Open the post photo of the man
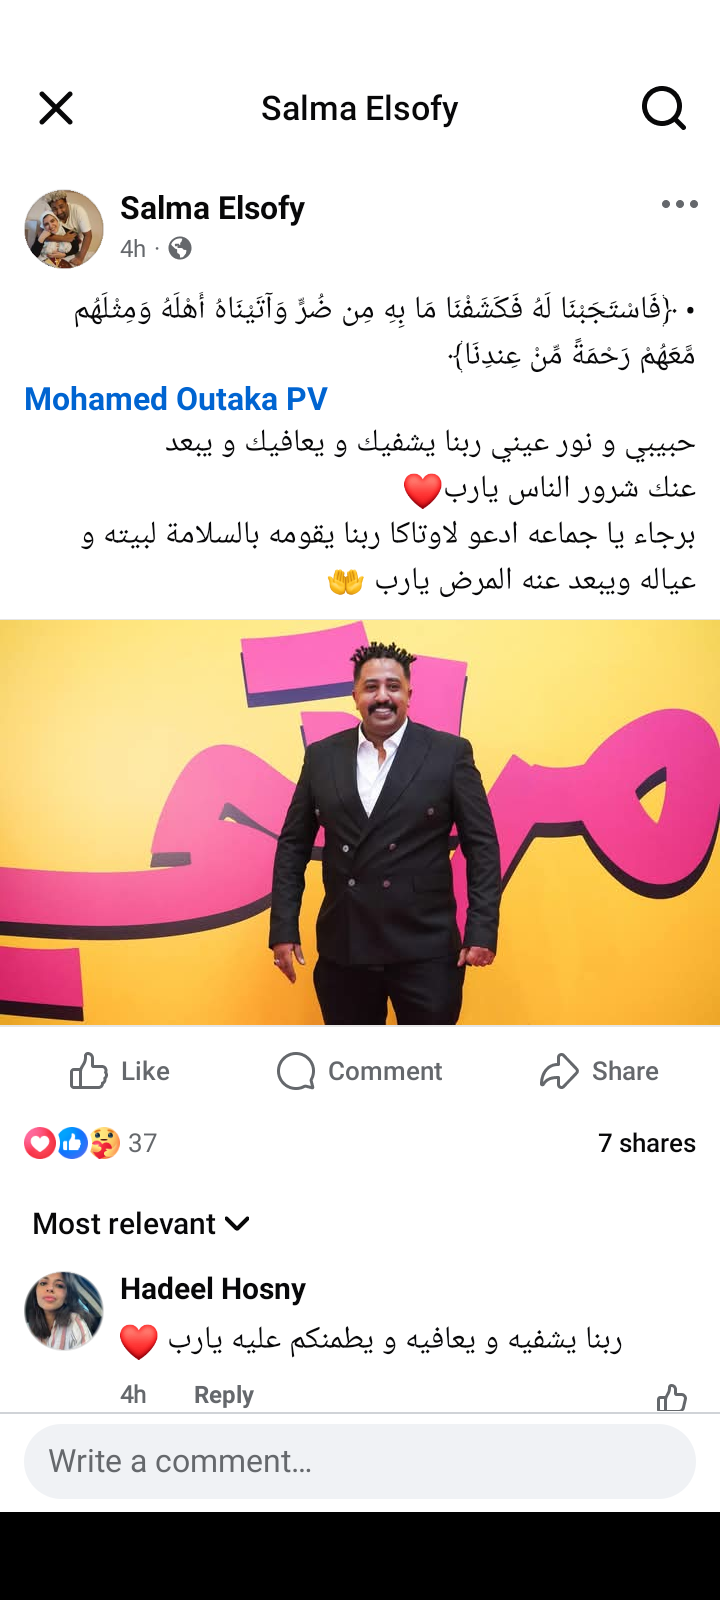 360,822
